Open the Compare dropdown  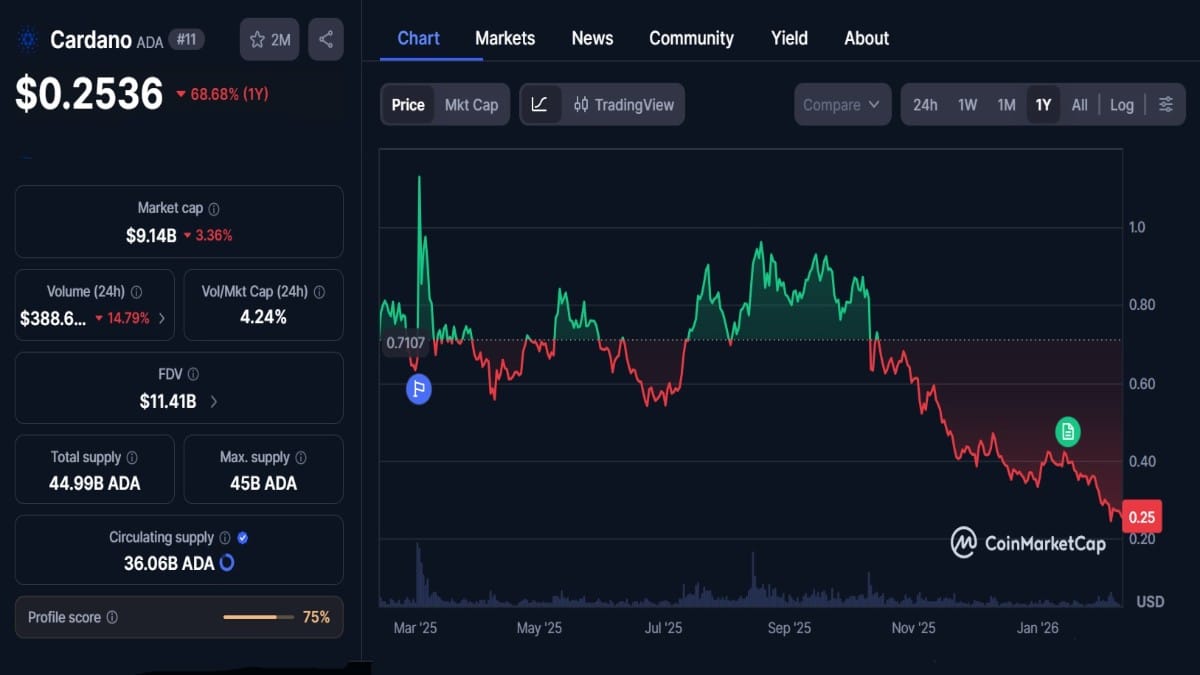842,105
